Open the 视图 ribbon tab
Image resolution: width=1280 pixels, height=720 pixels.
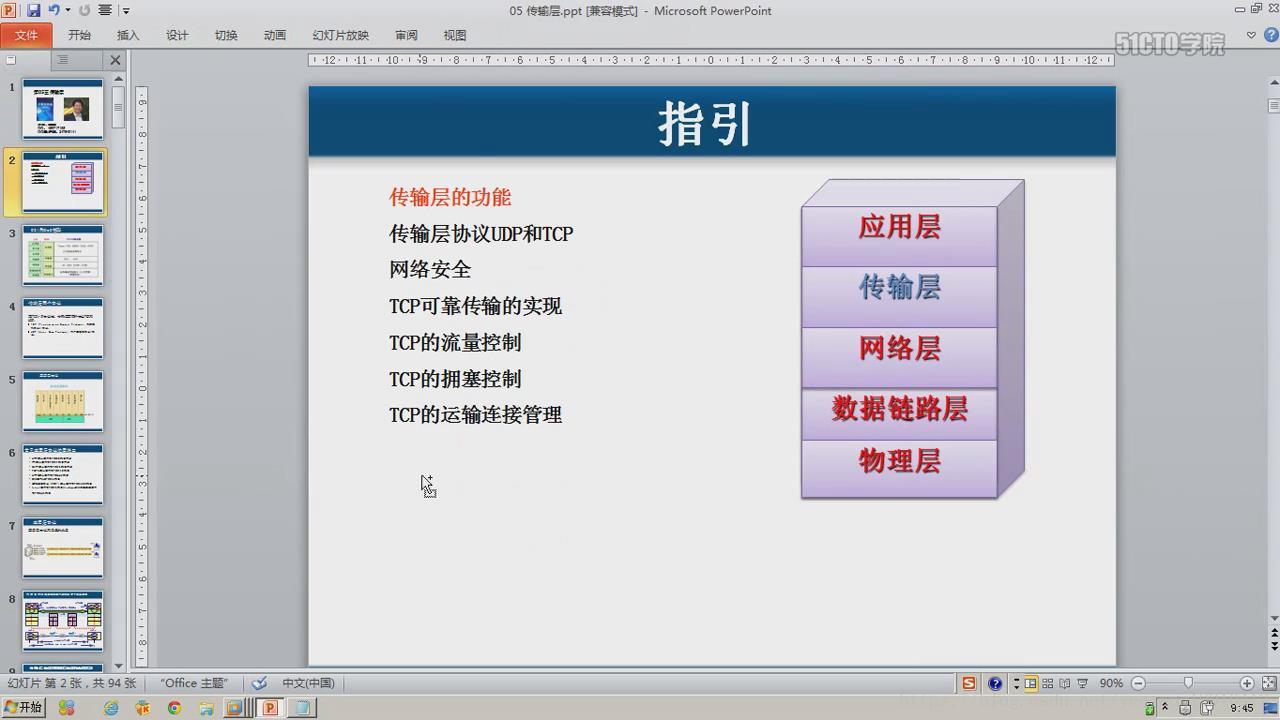(455, 35)
